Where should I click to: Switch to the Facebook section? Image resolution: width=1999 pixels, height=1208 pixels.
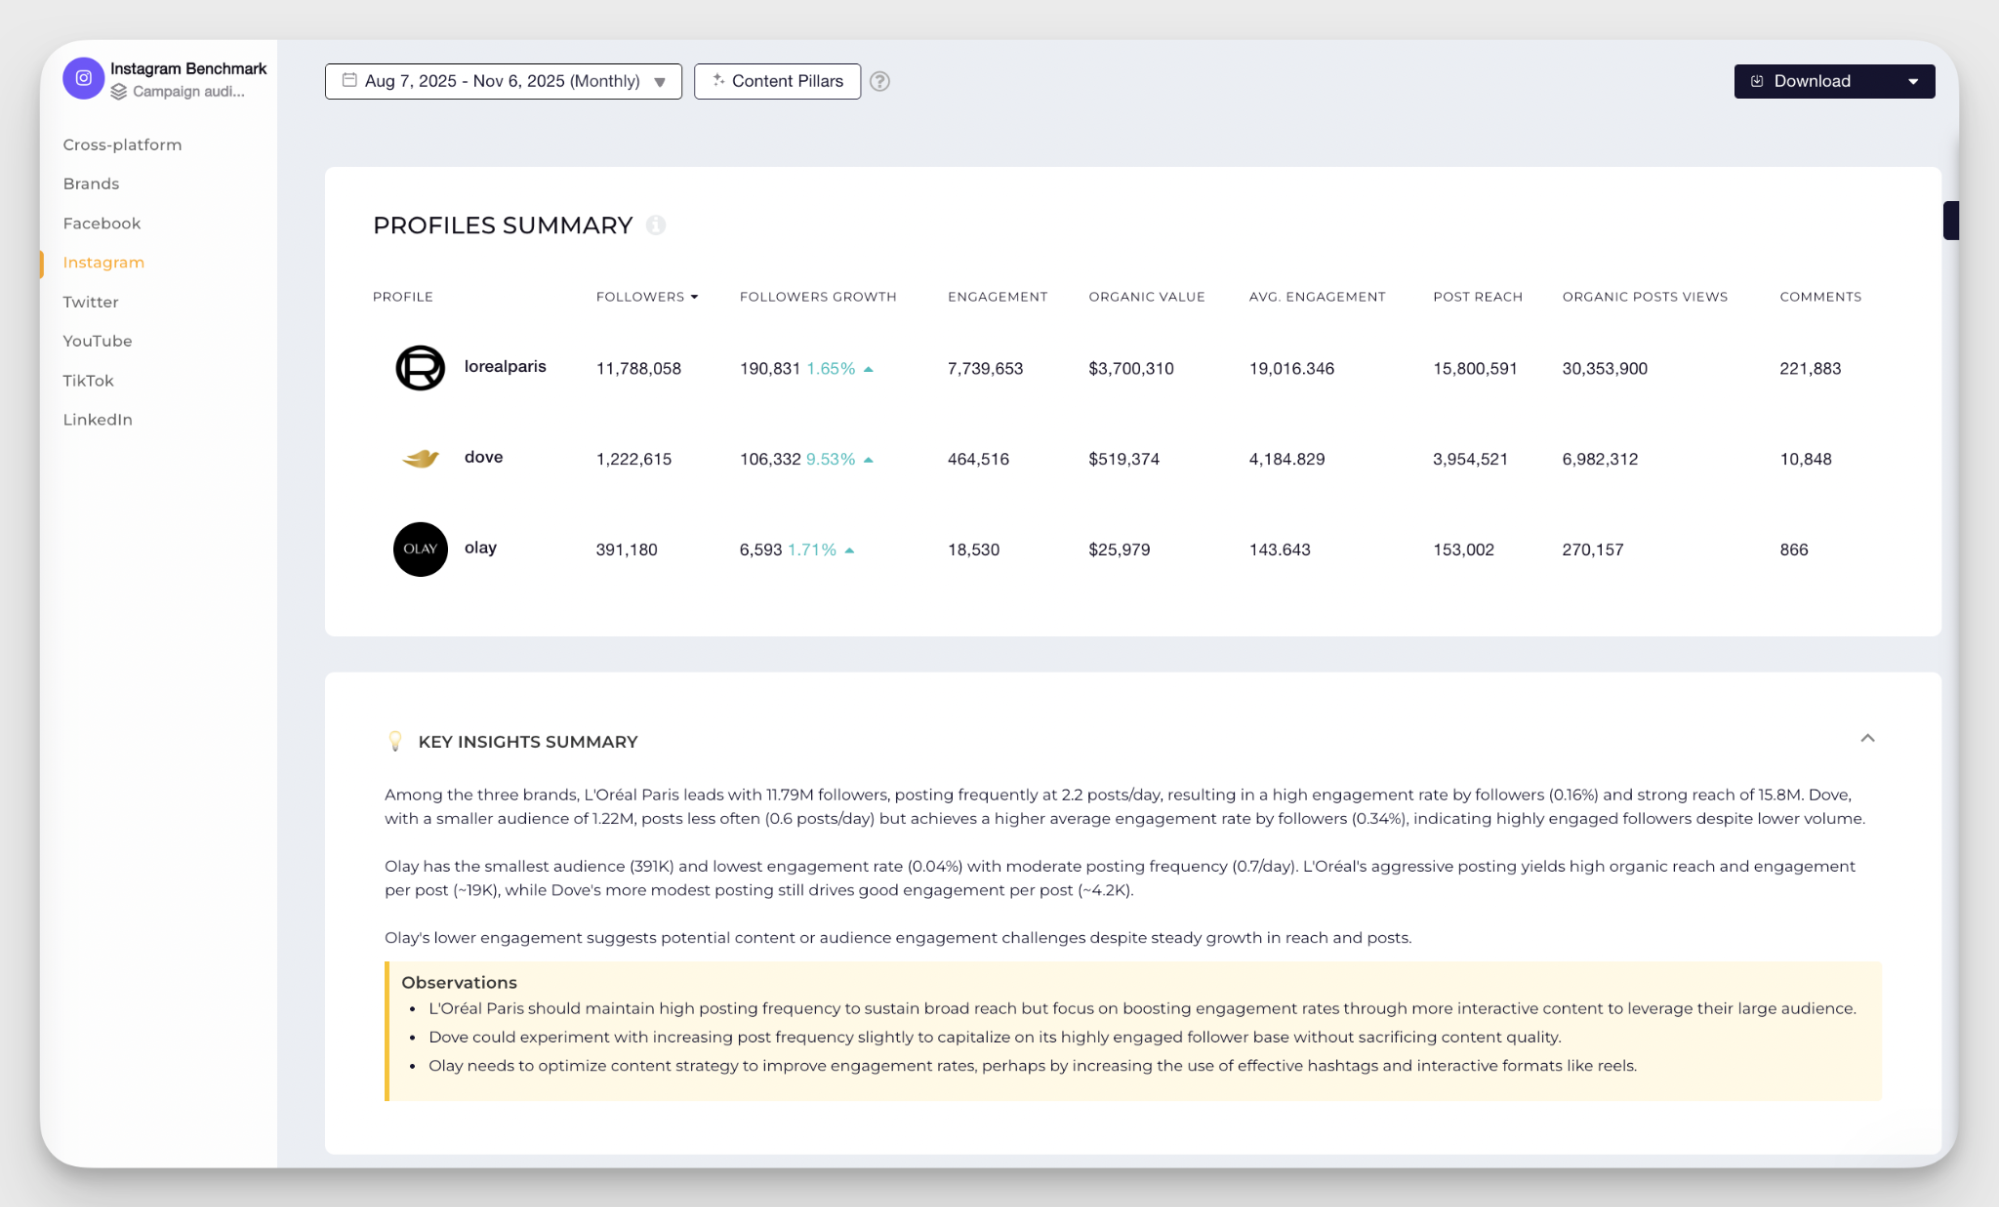point(101,223)
